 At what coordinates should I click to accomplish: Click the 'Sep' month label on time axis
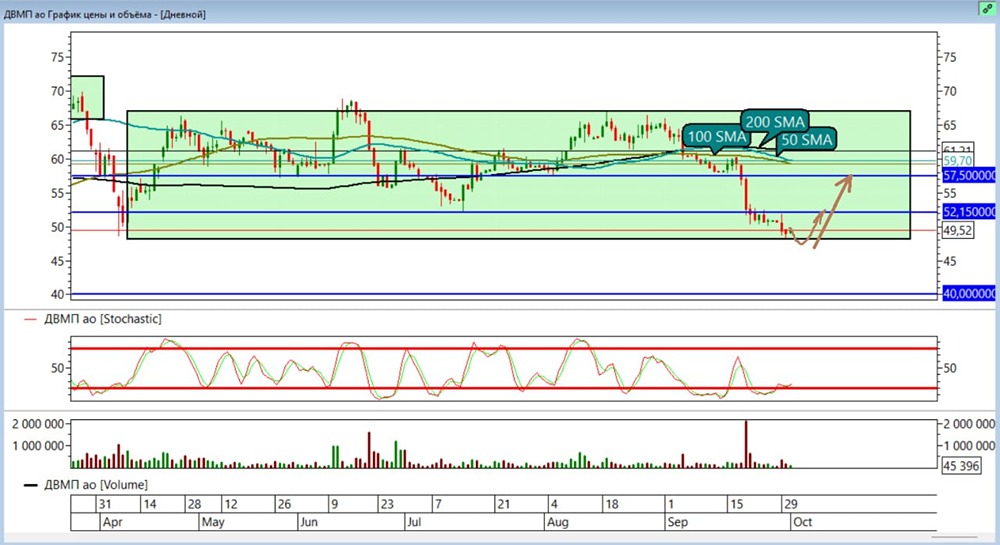677,522
